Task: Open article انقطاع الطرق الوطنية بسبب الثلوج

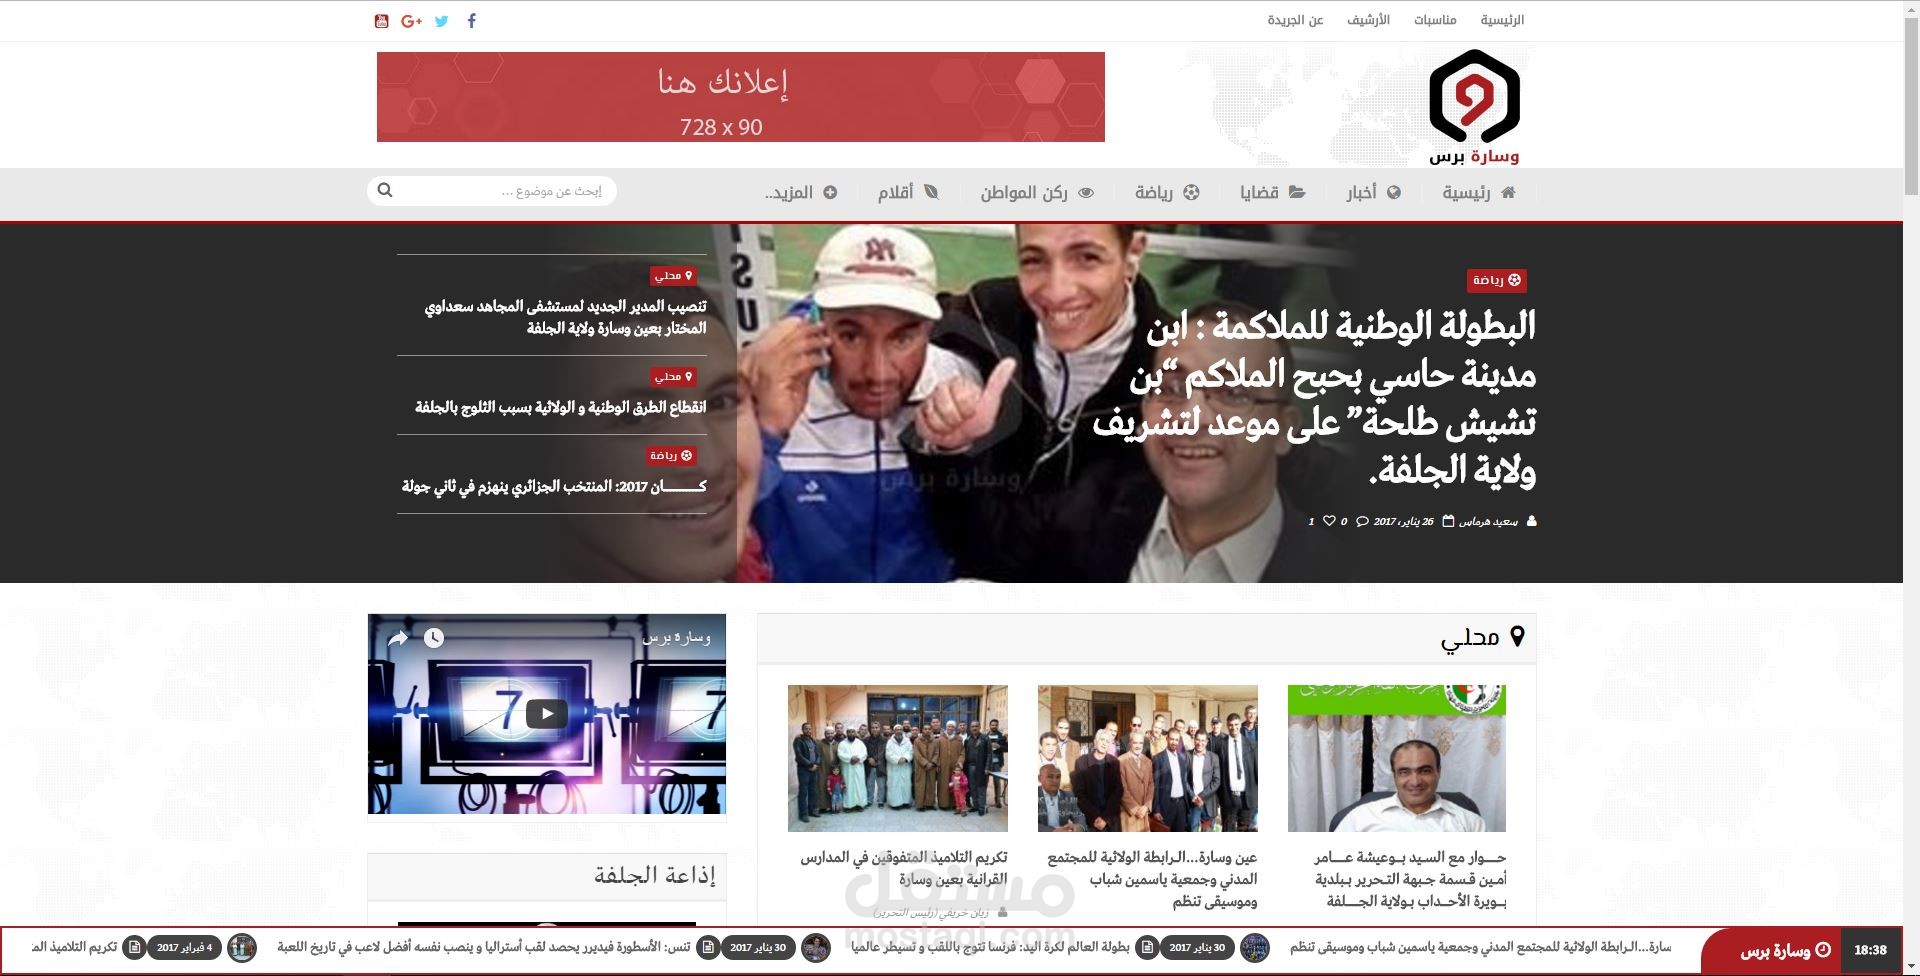Action: tap(561, 407)
